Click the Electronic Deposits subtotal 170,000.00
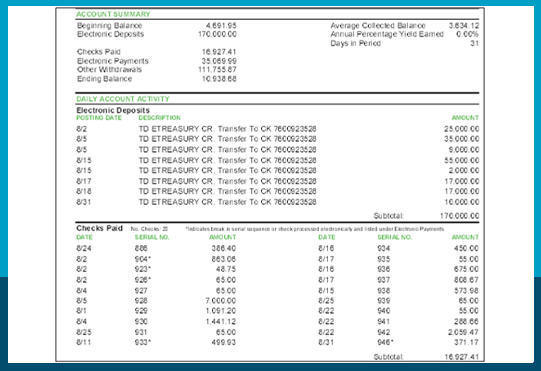Viewport: 541px width, 371px height. click(460, 216)
